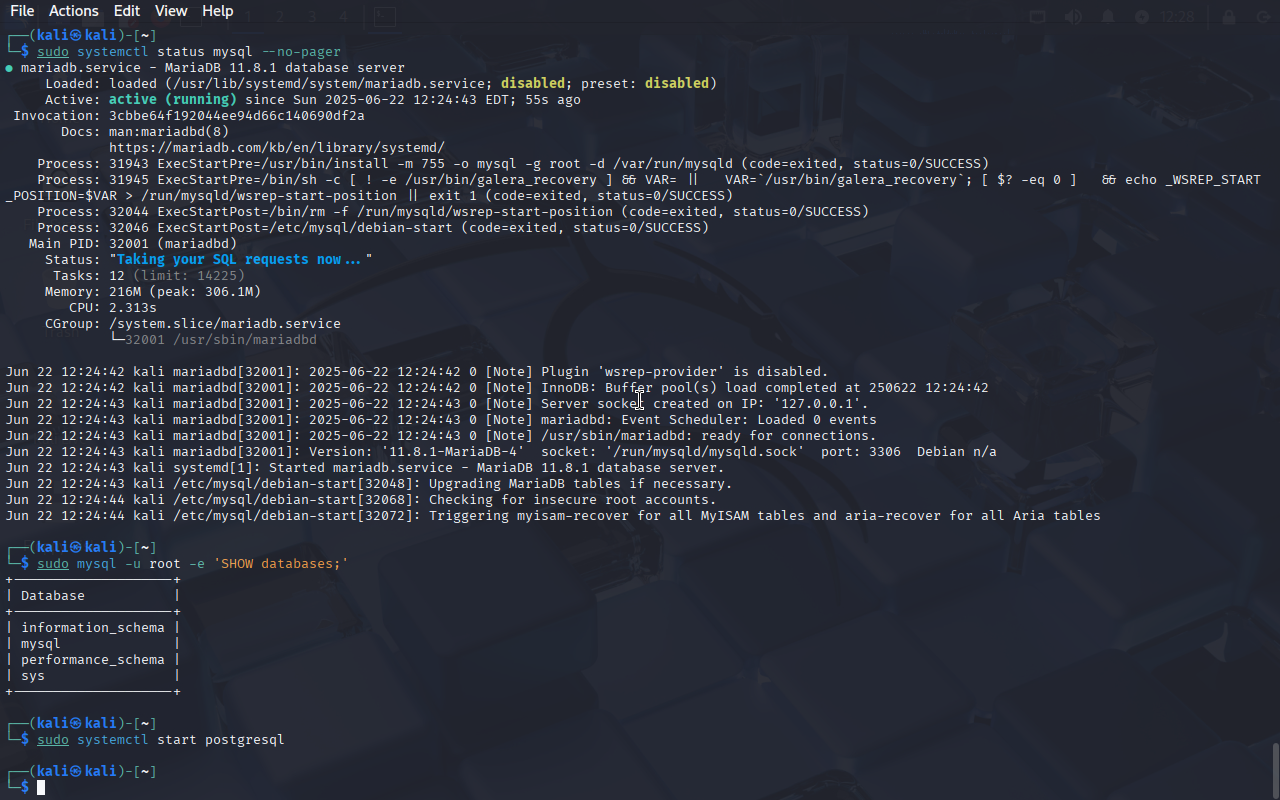1280x800 pixels.
Task: Click the CPU value '2.313s'
Action: tap(133, 308)
